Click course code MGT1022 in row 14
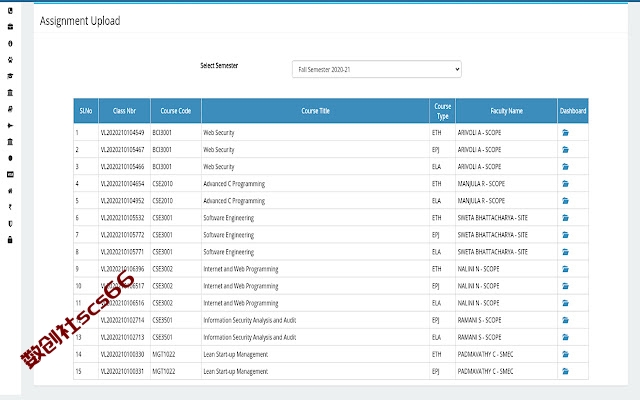640x400 pixels. pos(164,354)
